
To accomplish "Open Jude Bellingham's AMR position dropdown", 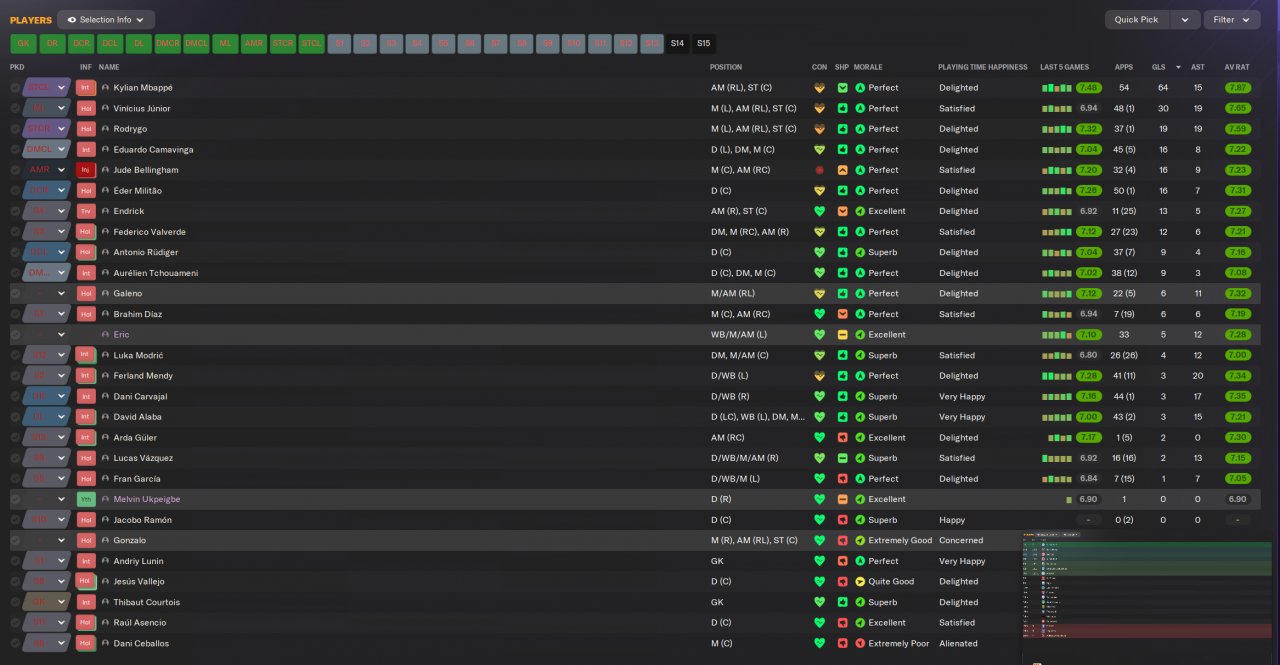I will (47, 170).
